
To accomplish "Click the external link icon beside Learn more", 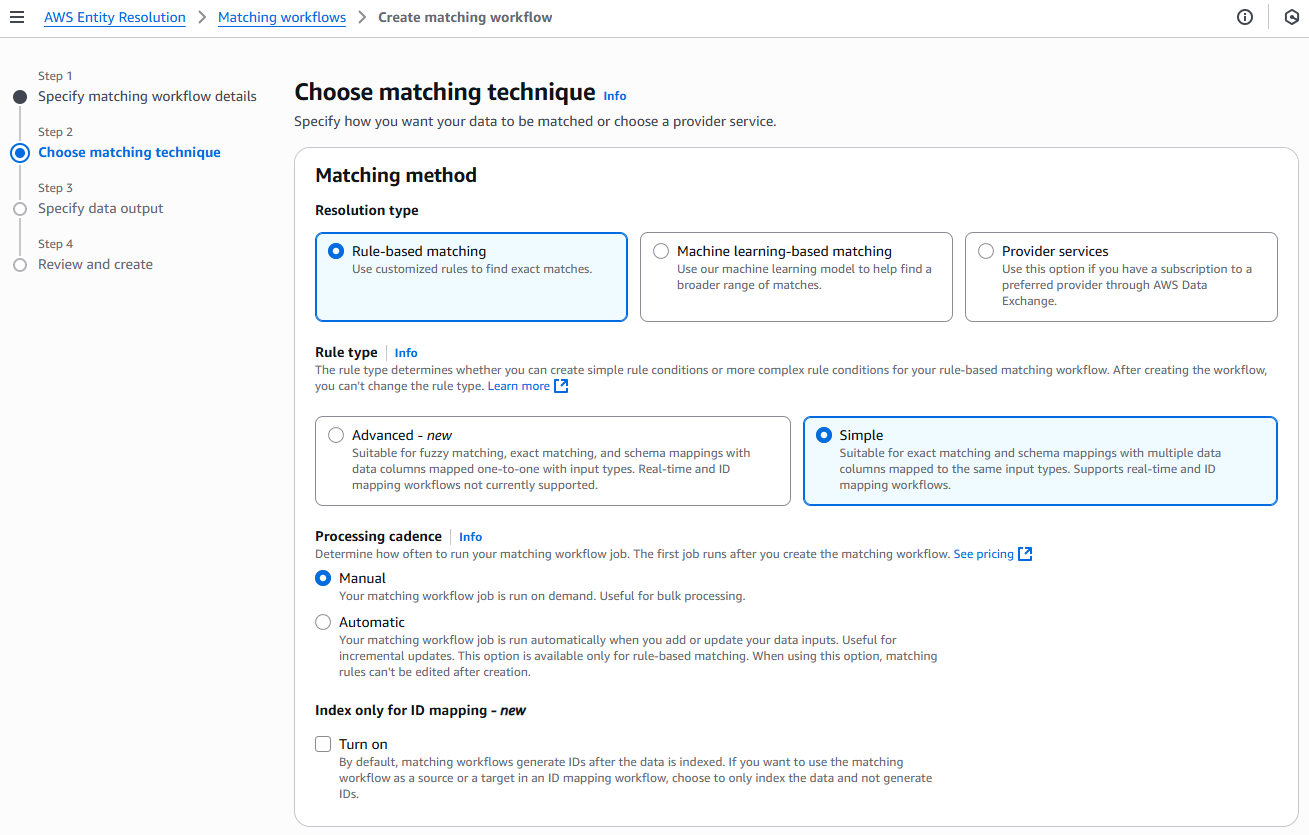I will pyautogui.click(x=561, y=385).
